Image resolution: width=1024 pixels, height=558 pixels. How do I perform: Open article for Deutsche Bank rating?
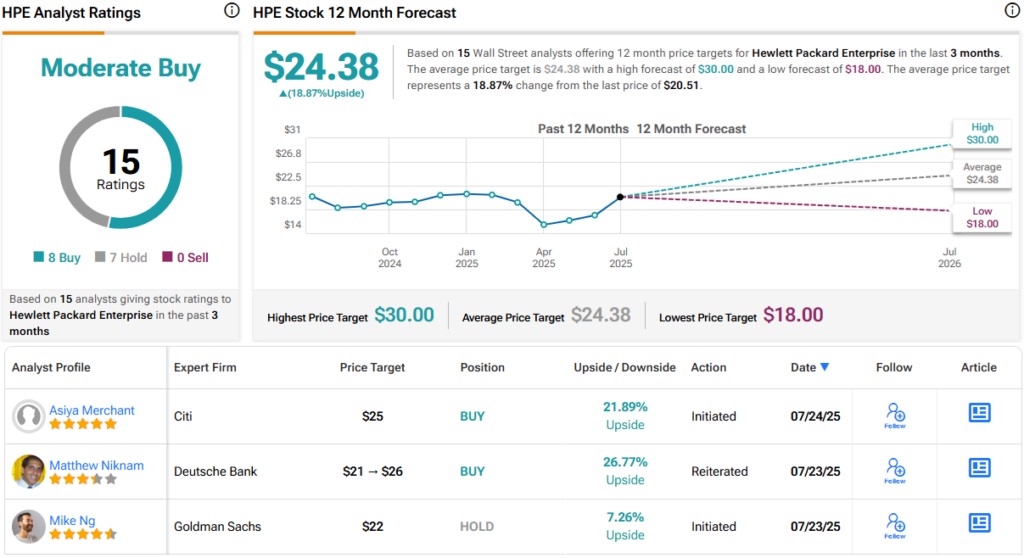pyautogui.click(x=979, y=468)
